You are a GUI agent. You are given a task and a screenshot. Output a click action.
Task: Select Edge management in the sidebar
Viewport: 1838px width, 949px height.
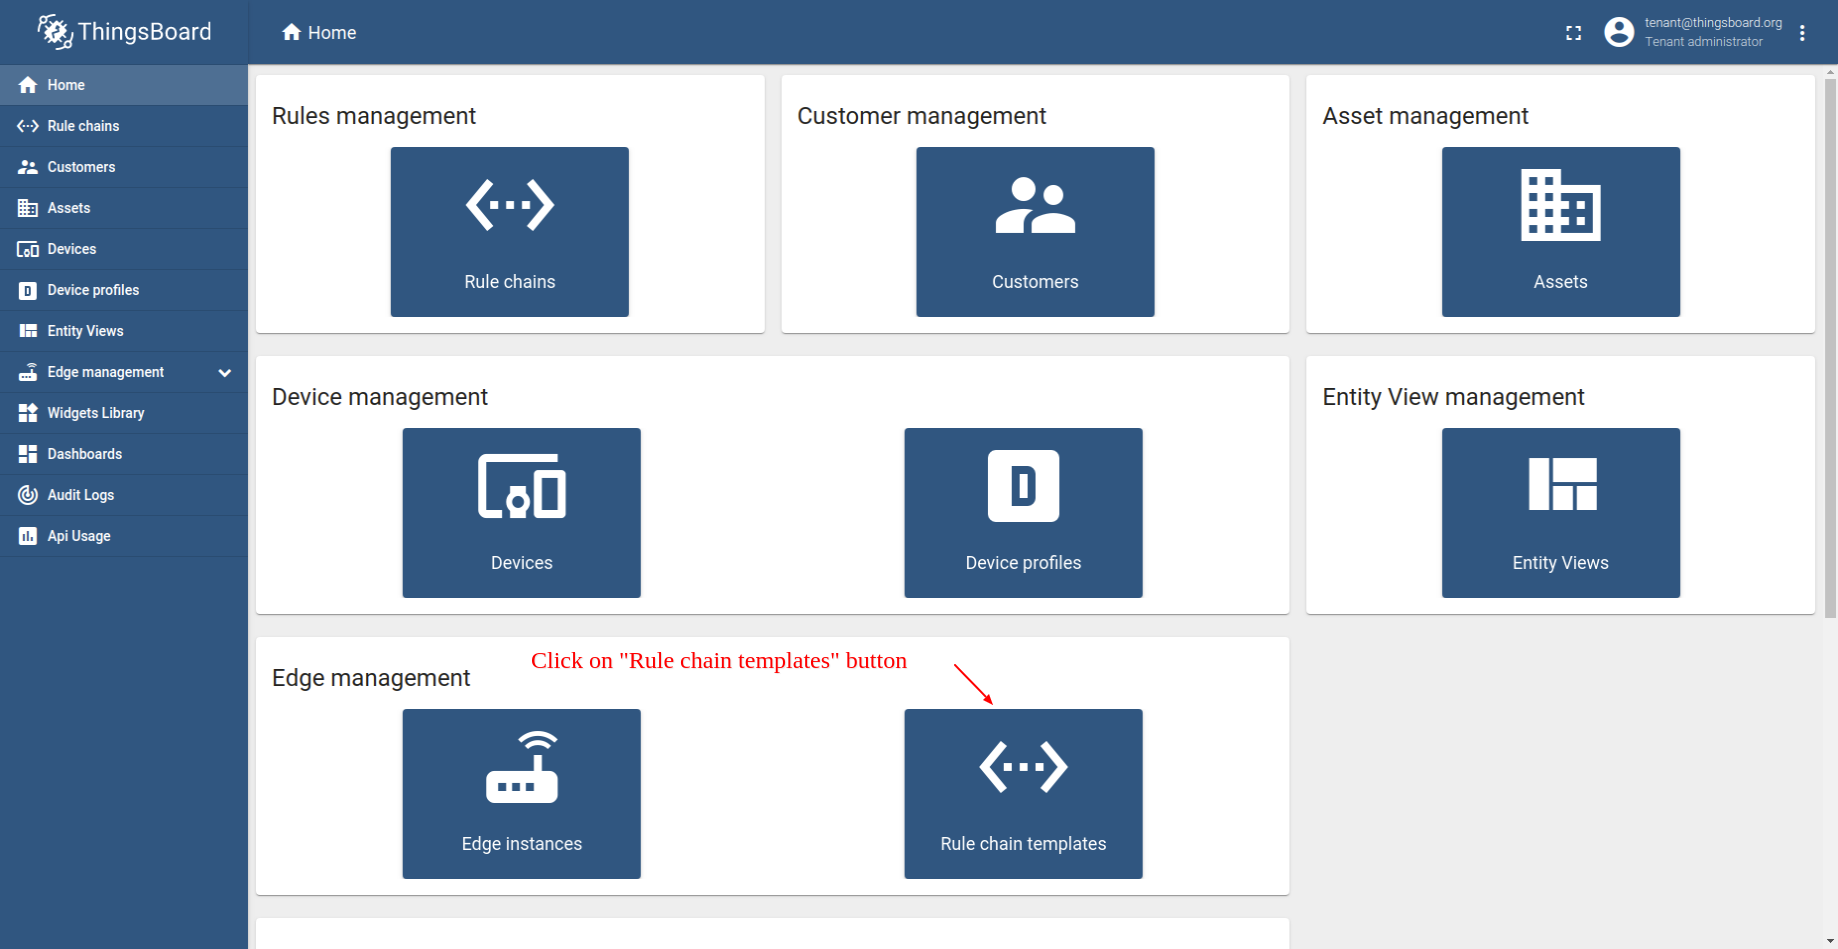point(105,372)
